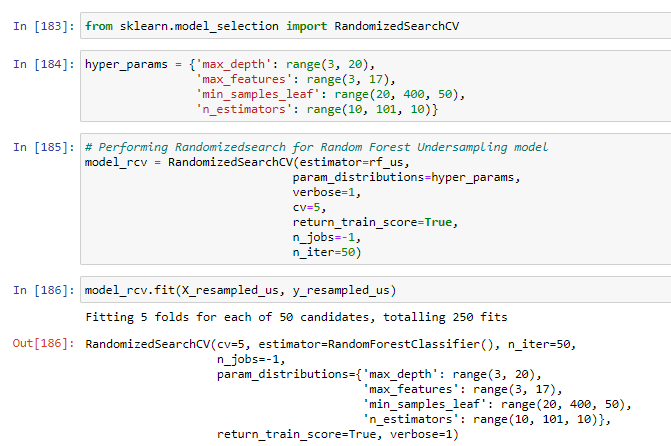Image resolution: width=671 pixels, height=446 pixels.
Task: Click 'return_train_score=True, verbose=1' output line
Action: (x=338, y=434)
